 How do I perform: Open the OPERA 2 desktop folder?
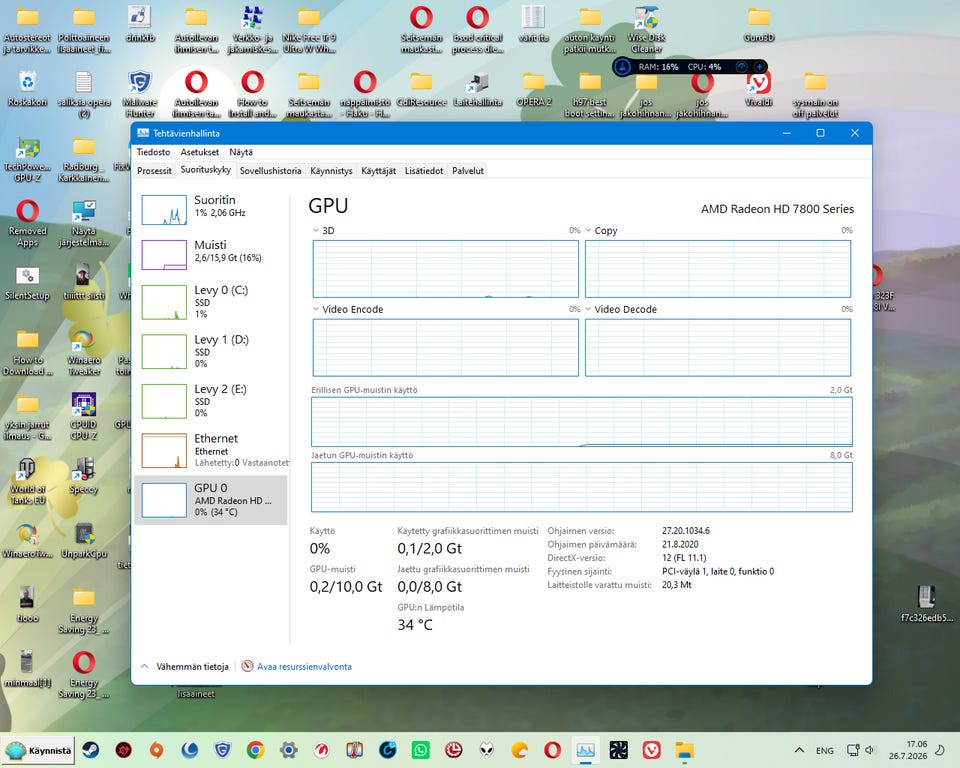point(534,89)
